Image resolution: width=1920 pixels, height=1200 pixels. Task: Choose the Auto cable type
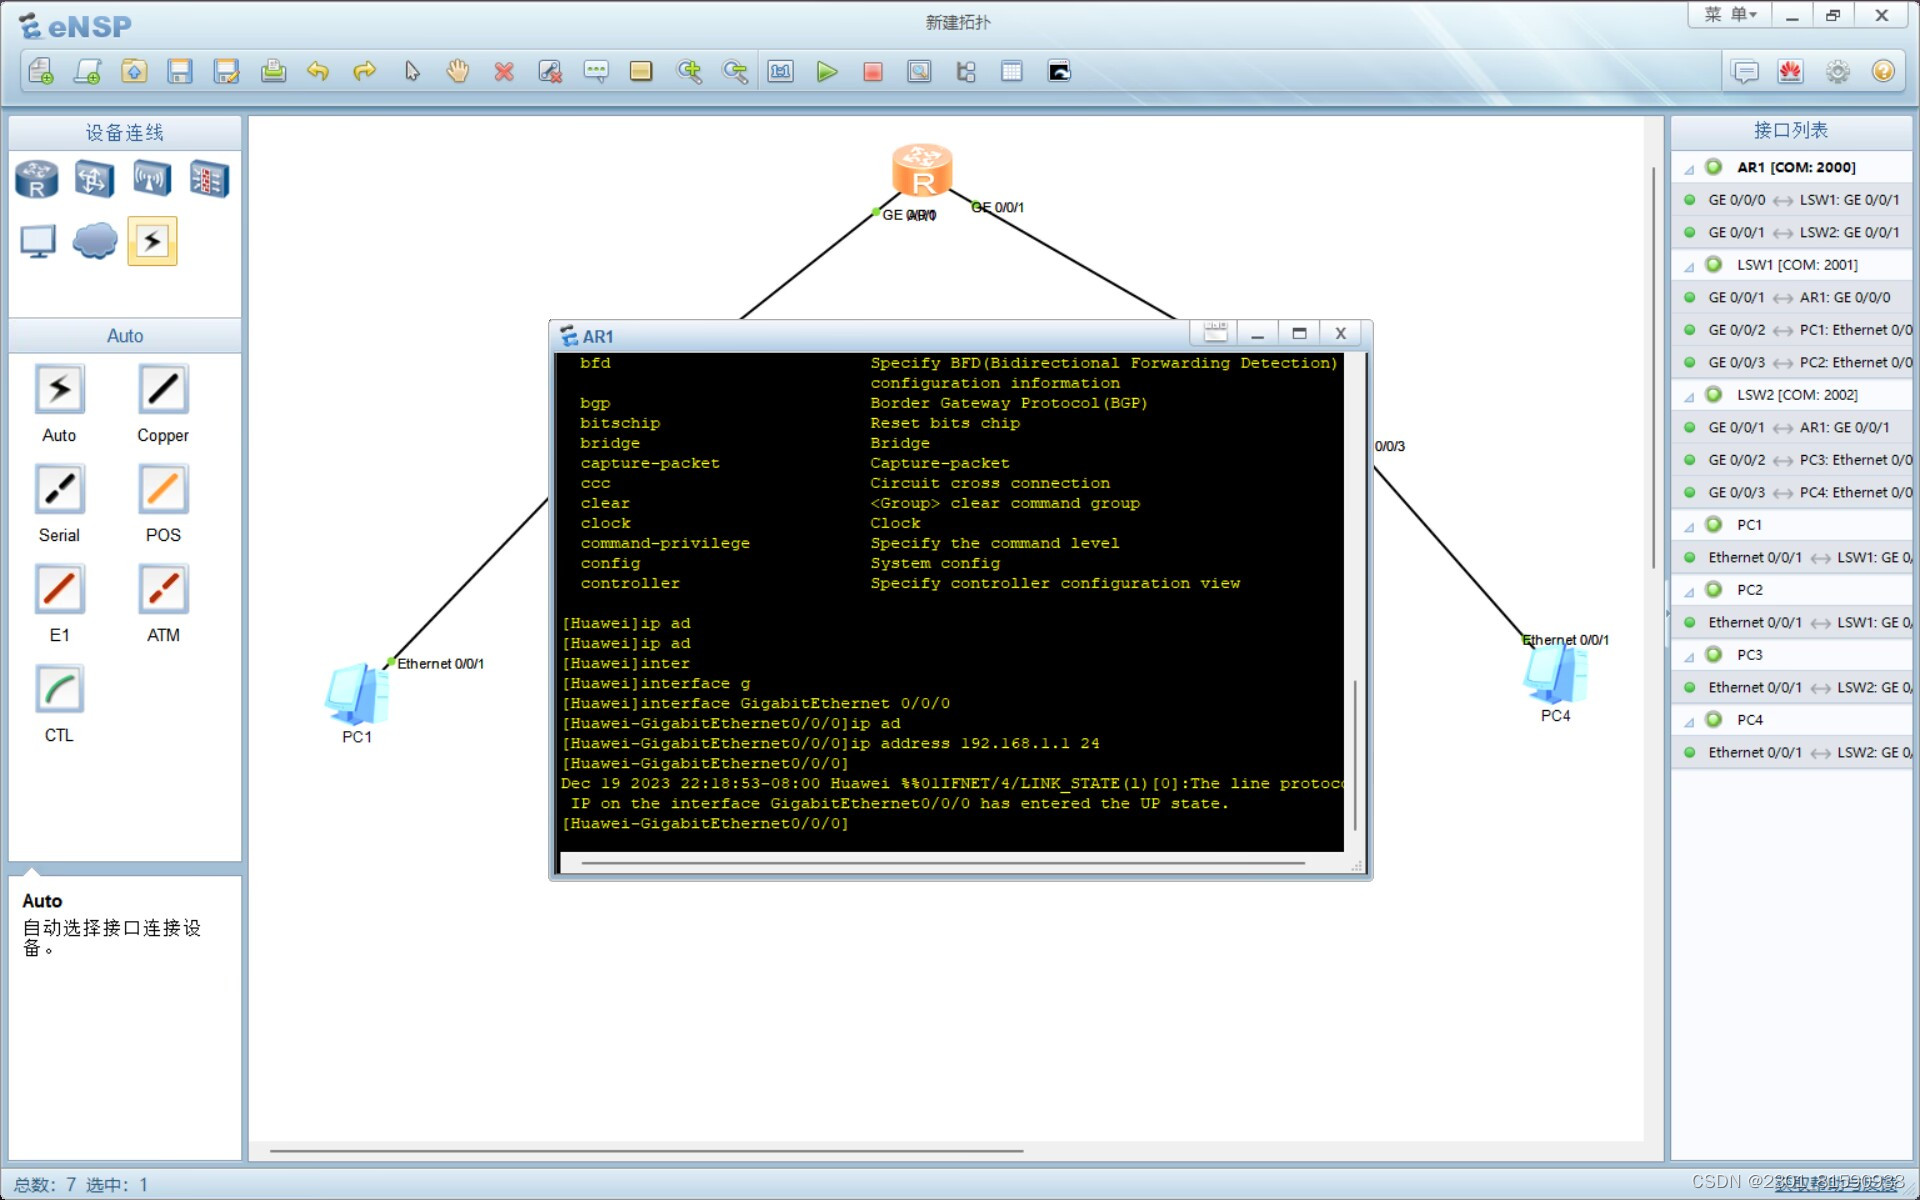pos(59,390)
